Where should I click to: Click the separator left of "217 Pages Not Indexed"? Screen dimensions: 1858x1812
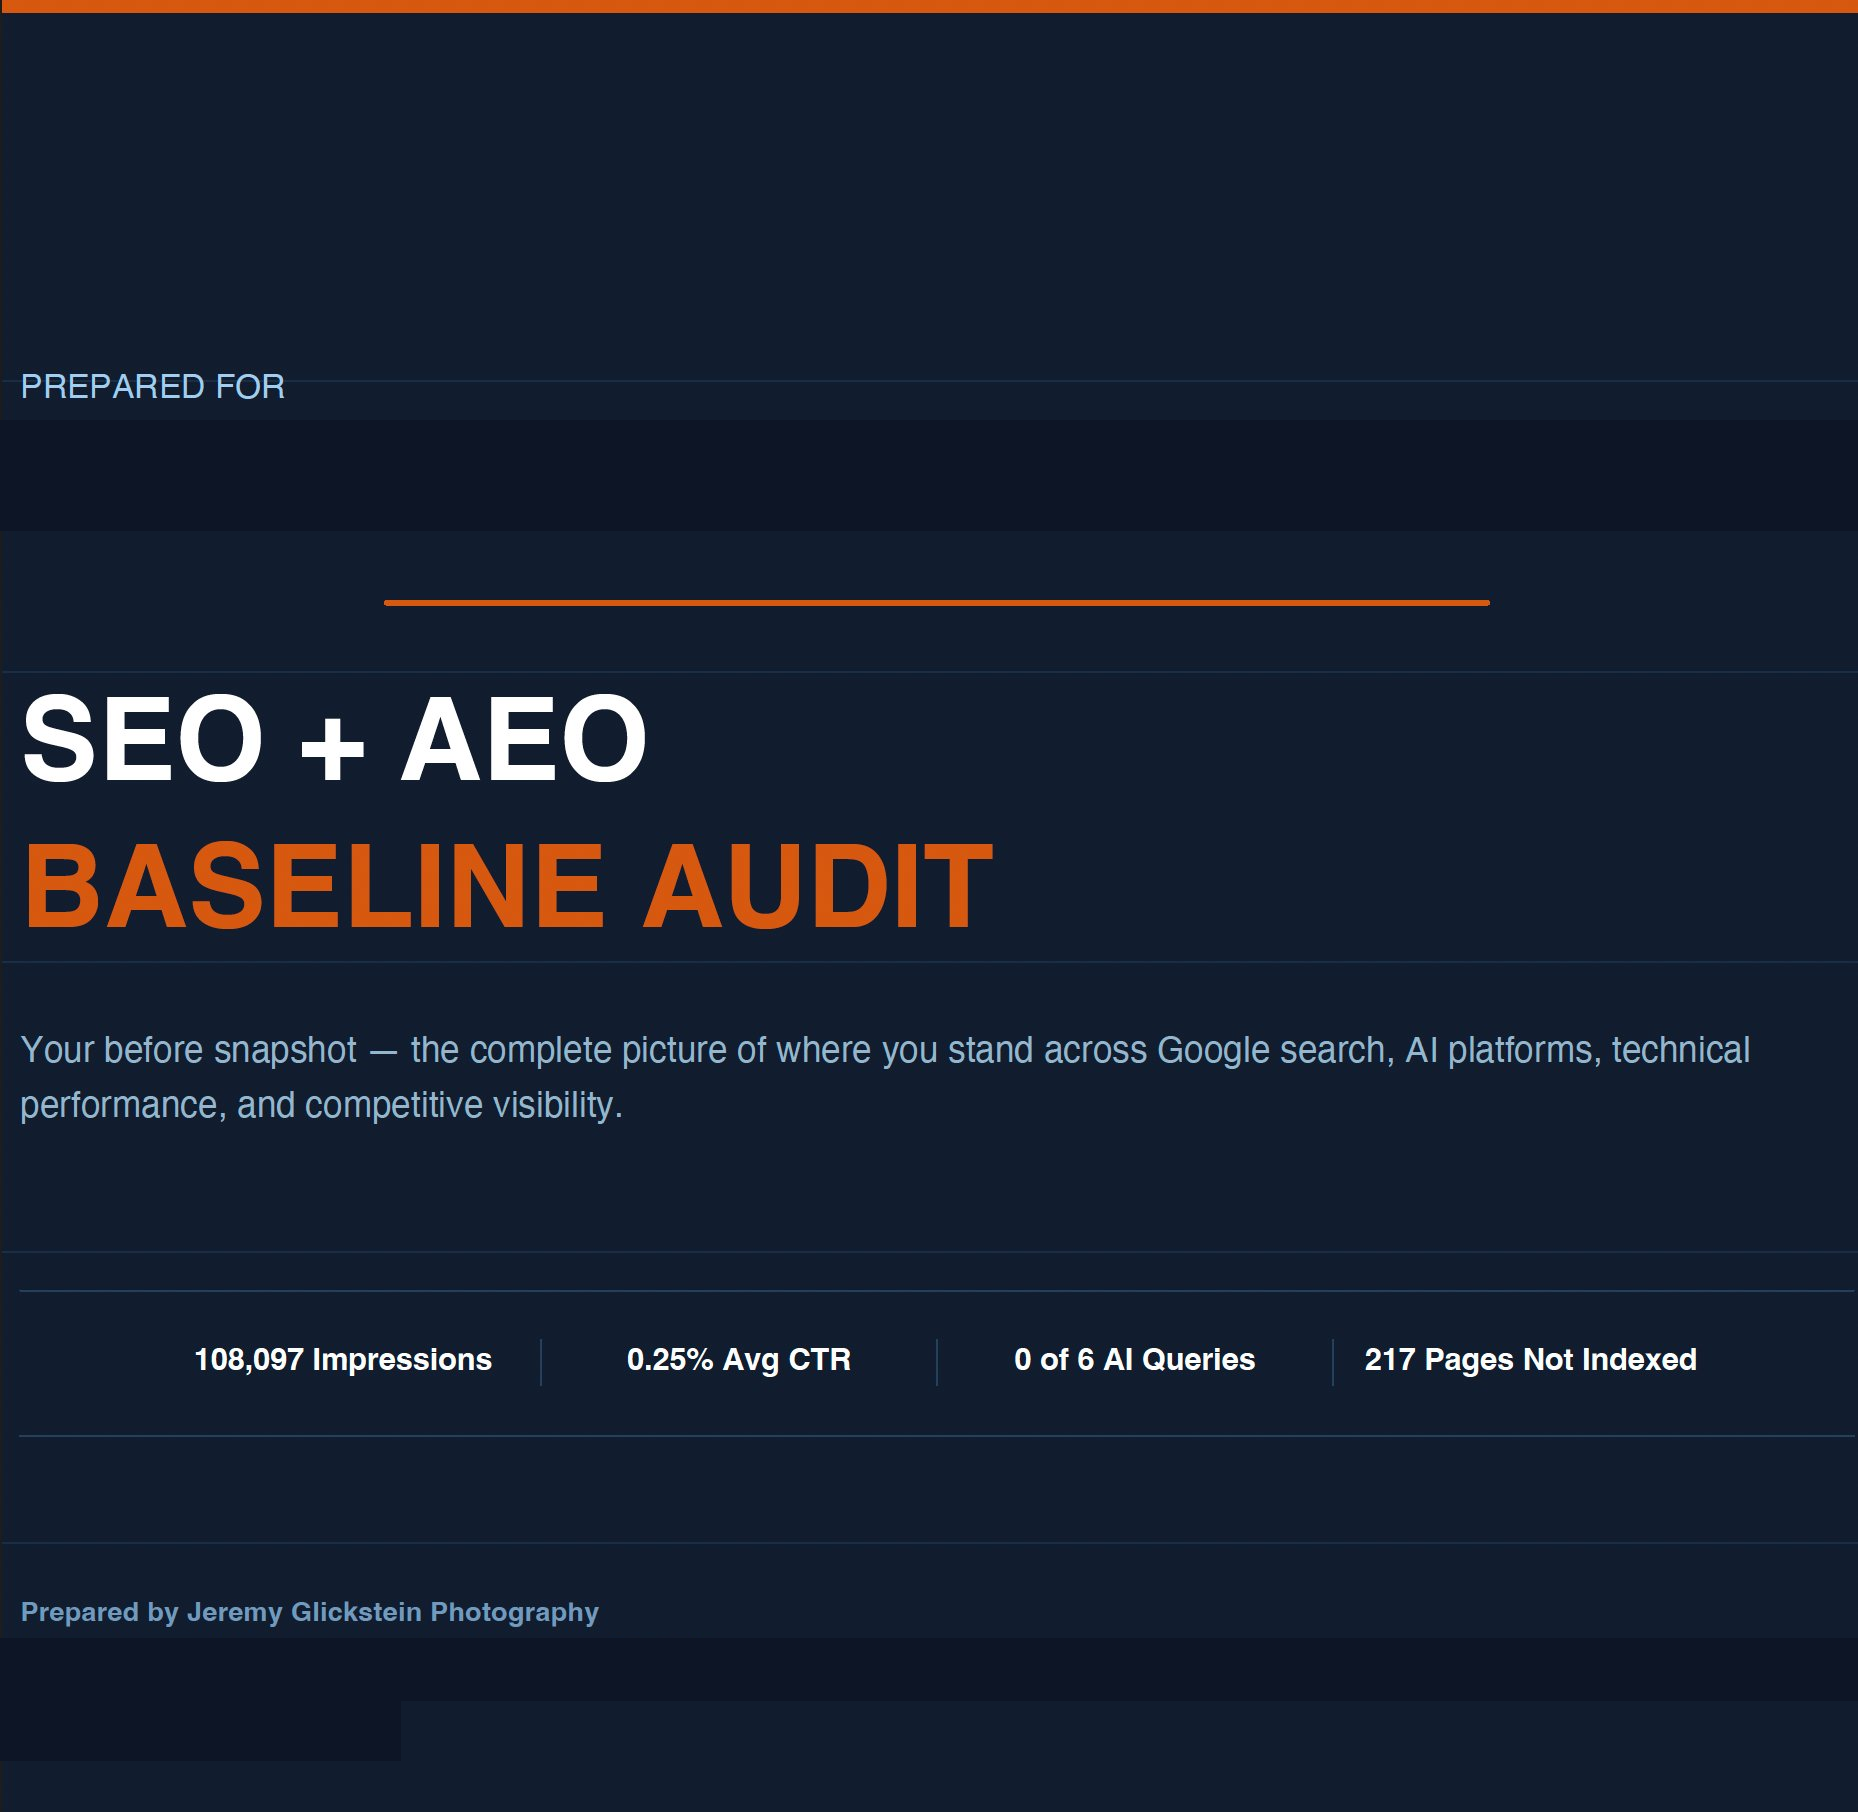(1332, 1359)
